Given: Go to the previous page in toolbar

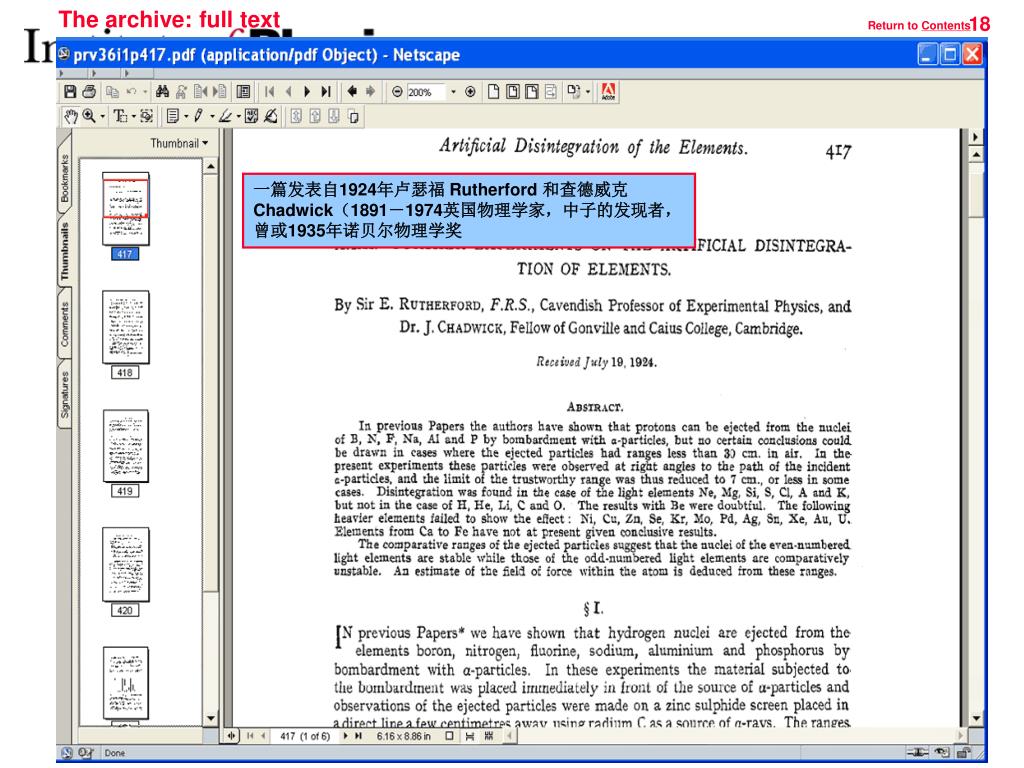Looking at the screenshot, I should point(289,92).
